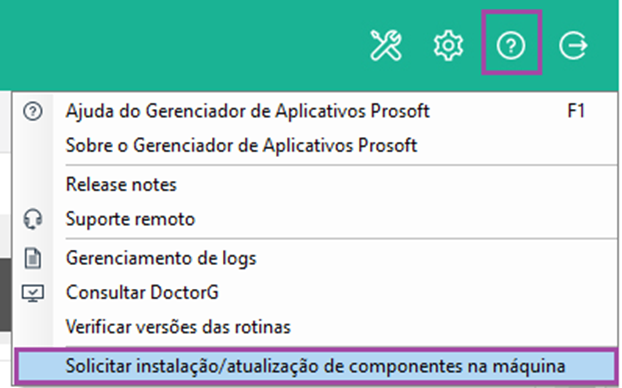Click the monitor icon beside Consultar DoctorG

[33, 294]
